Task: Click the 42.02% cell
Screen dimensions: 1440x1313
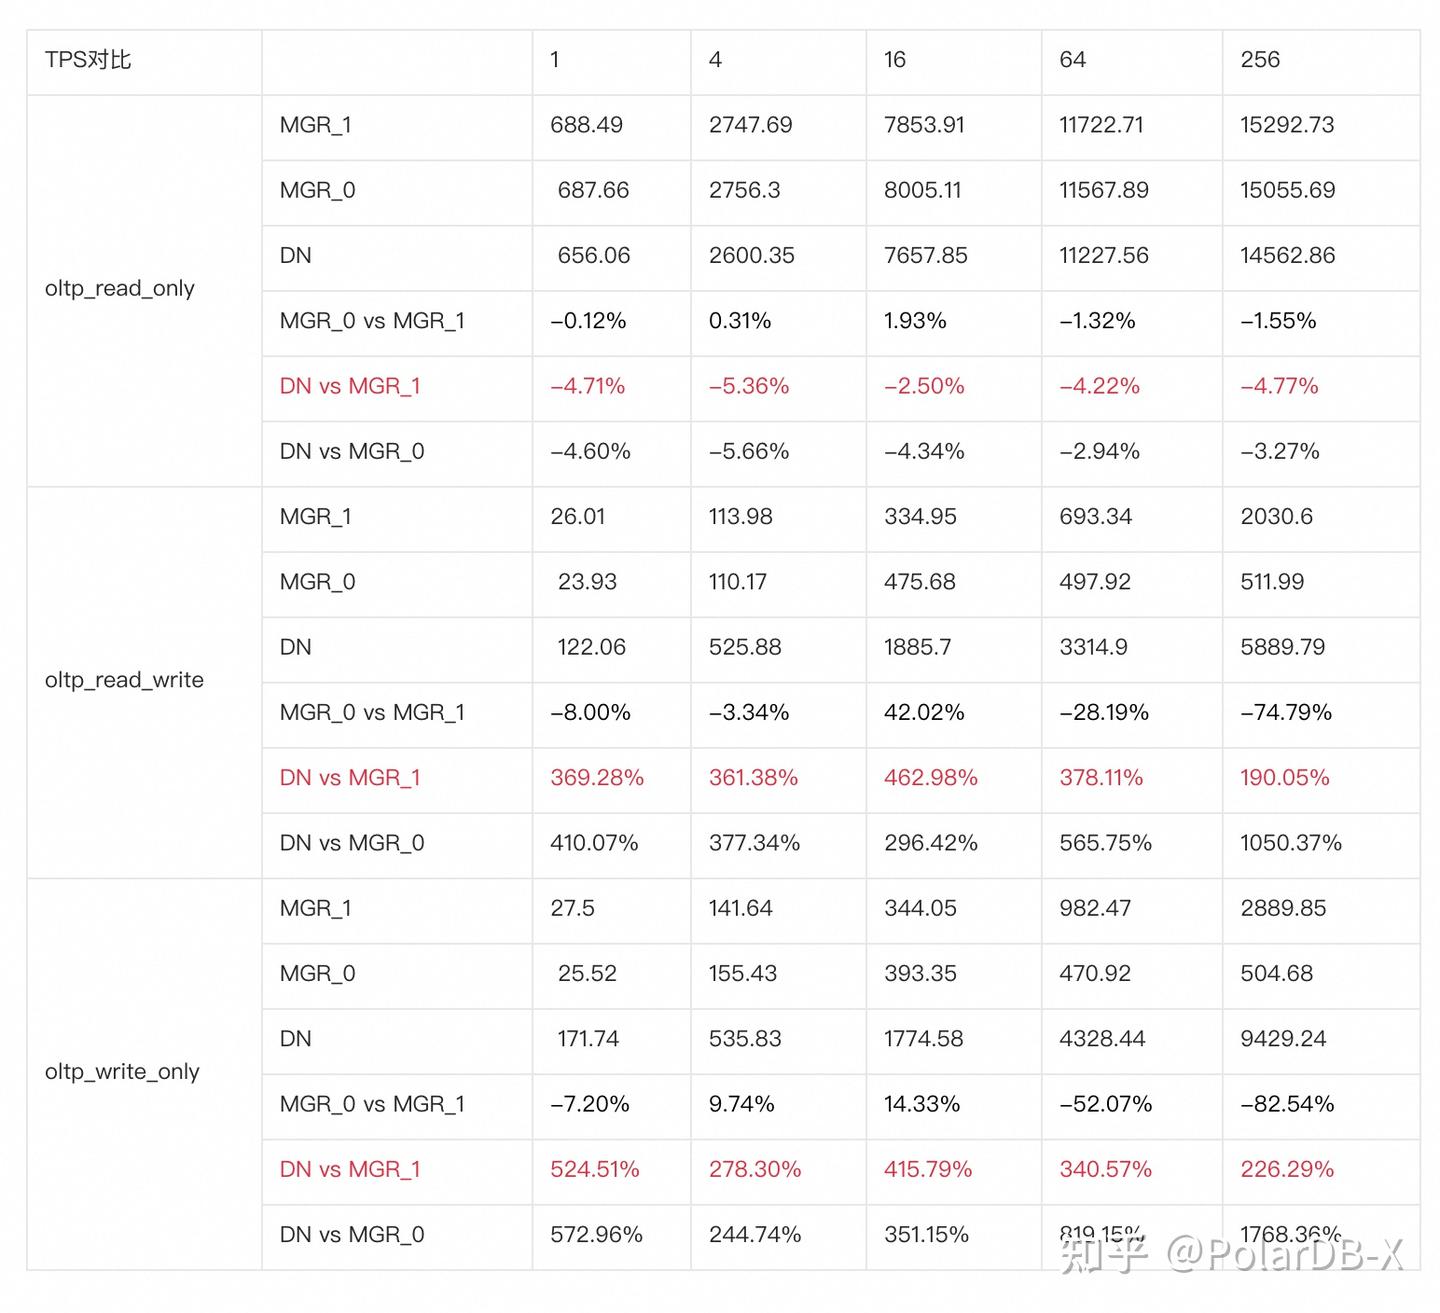Action: point(924,713)
